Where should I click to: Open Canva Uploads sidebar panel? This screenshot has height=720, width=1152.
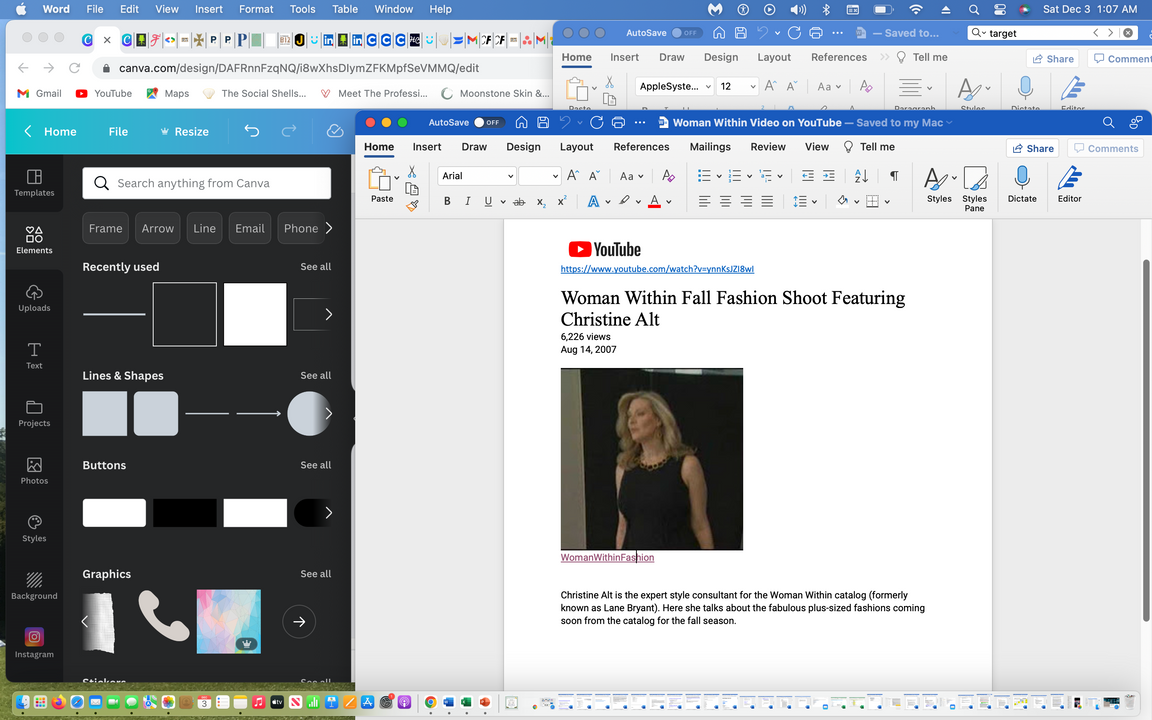pyautogui.click(x=34, y=296)
